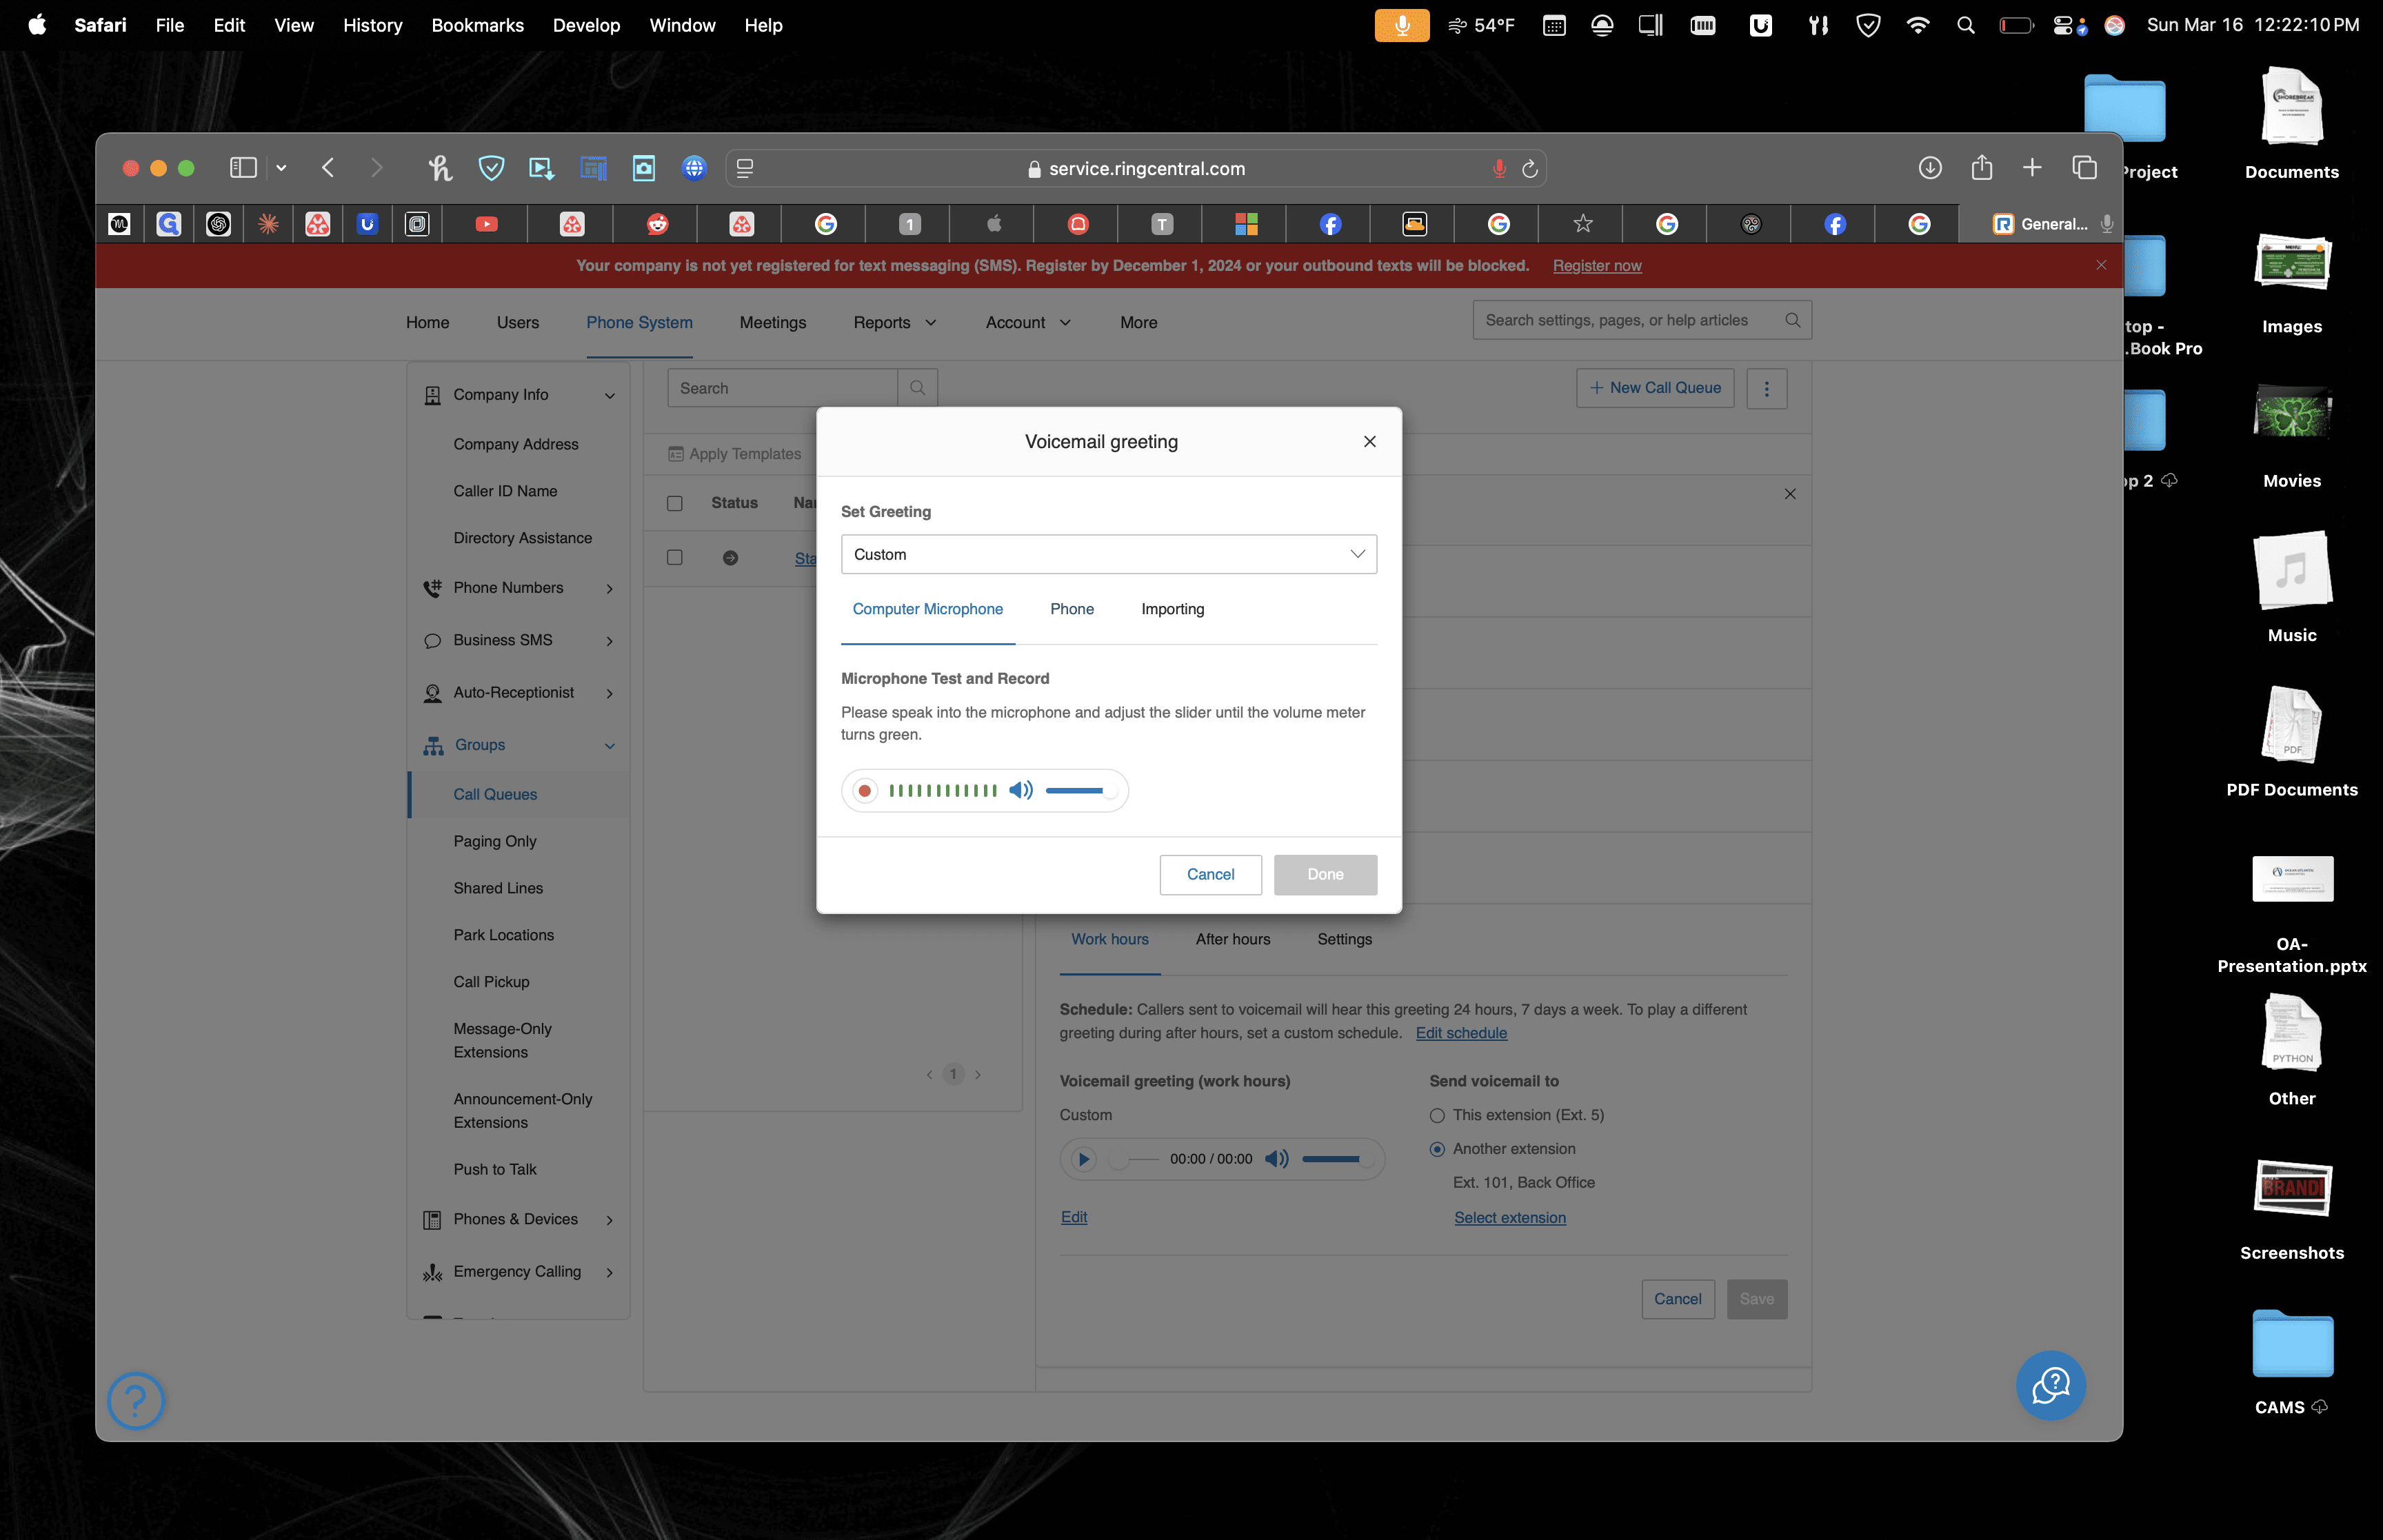
Task: Select This extension (Ext. 5) radio button
Action: click(x=1437, y=1115)
